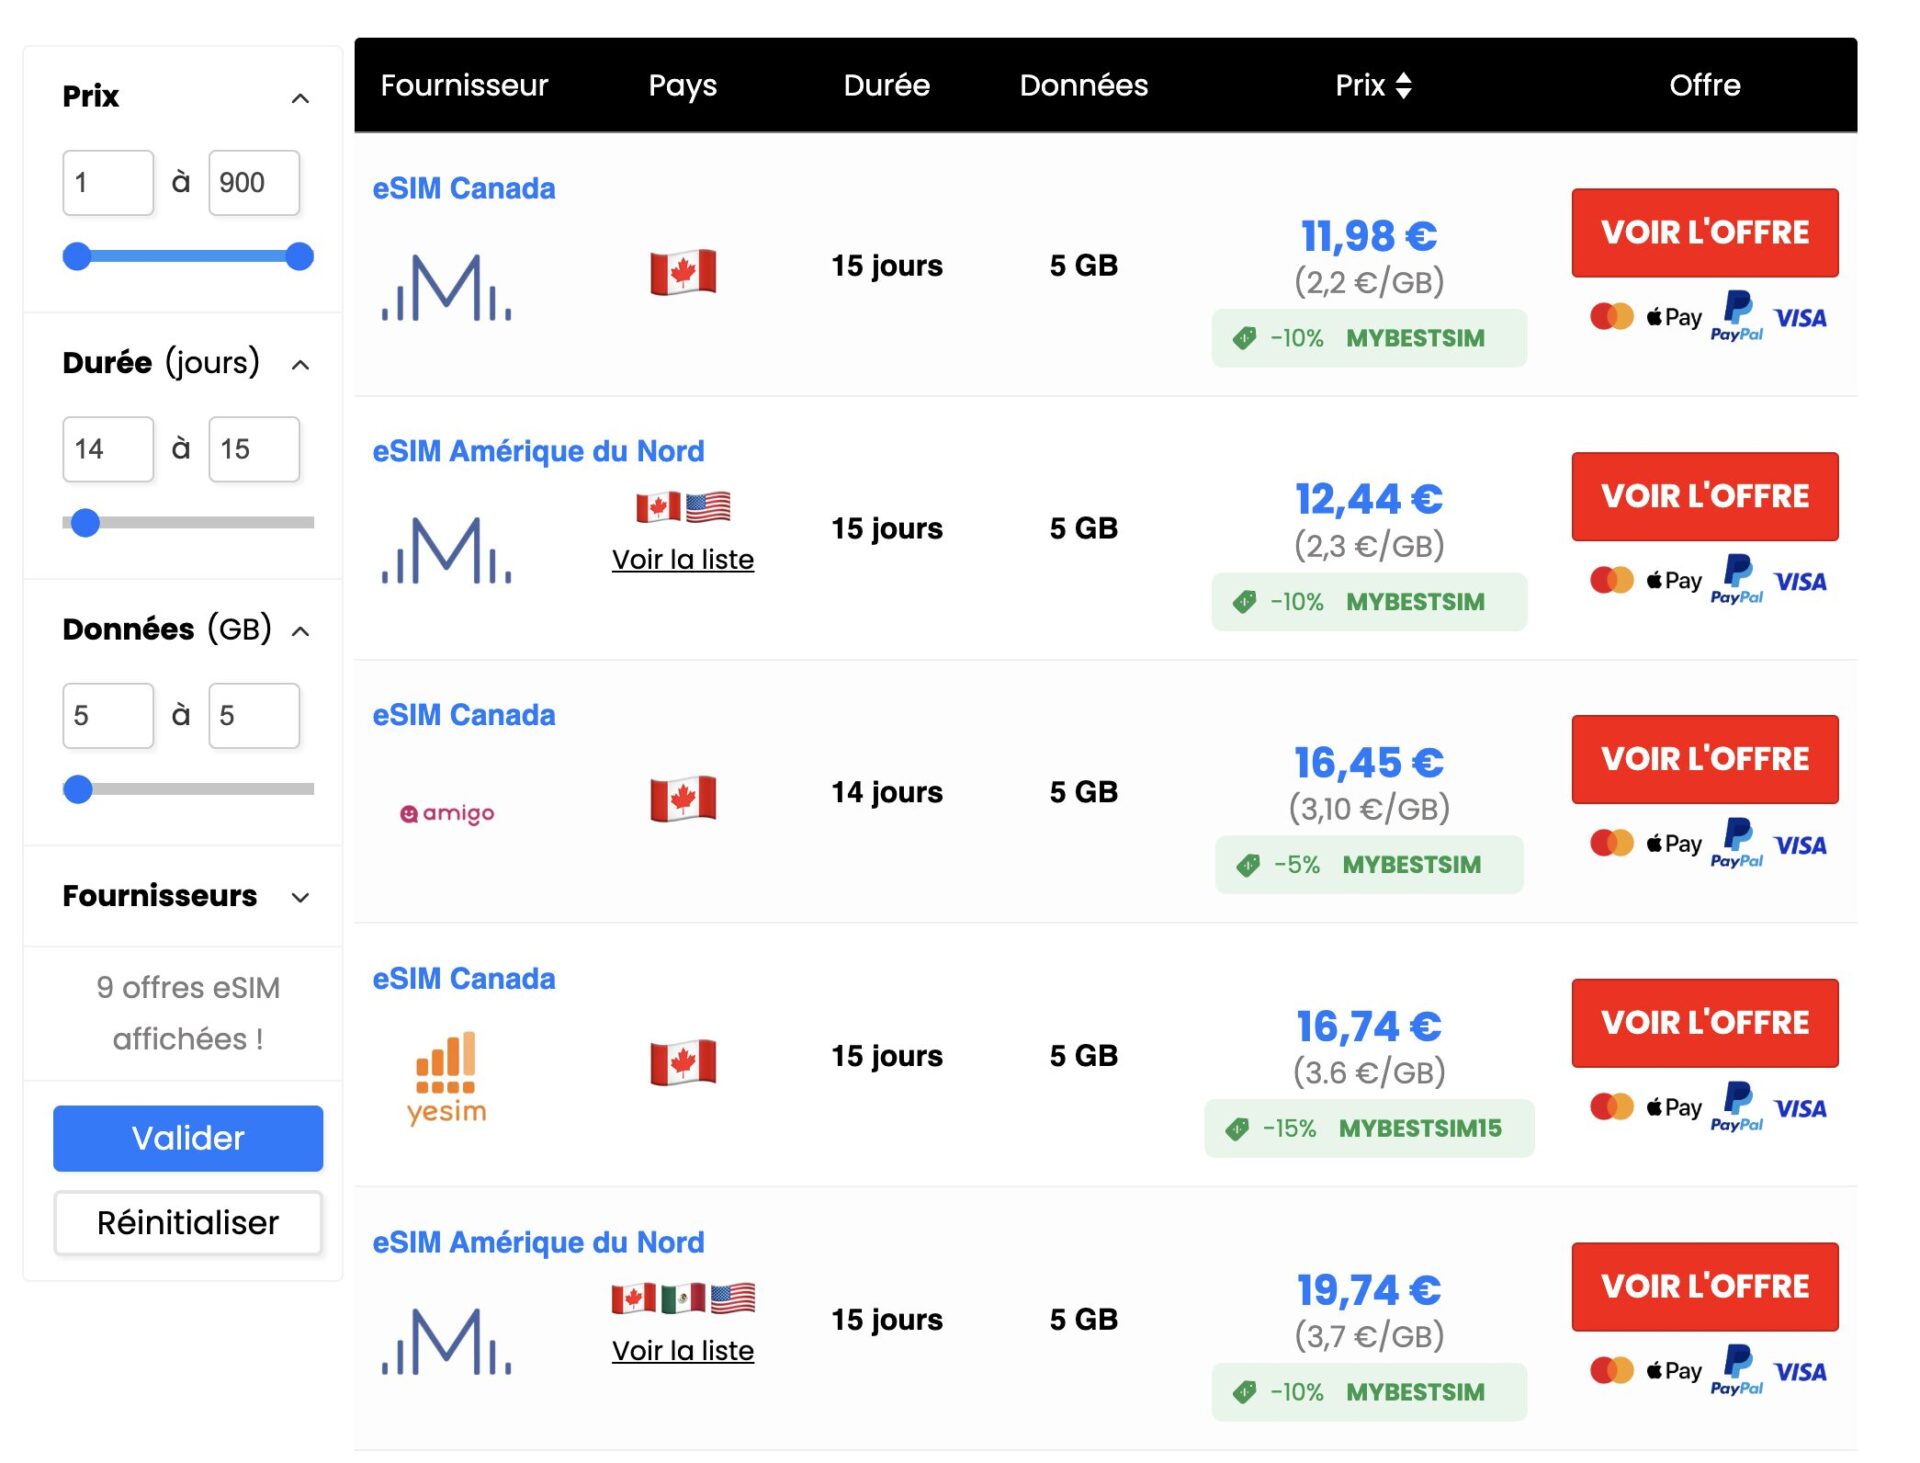Click the amigo provider logo
The height and width of the screenshot is (1463, 1920).
(447, 814)
